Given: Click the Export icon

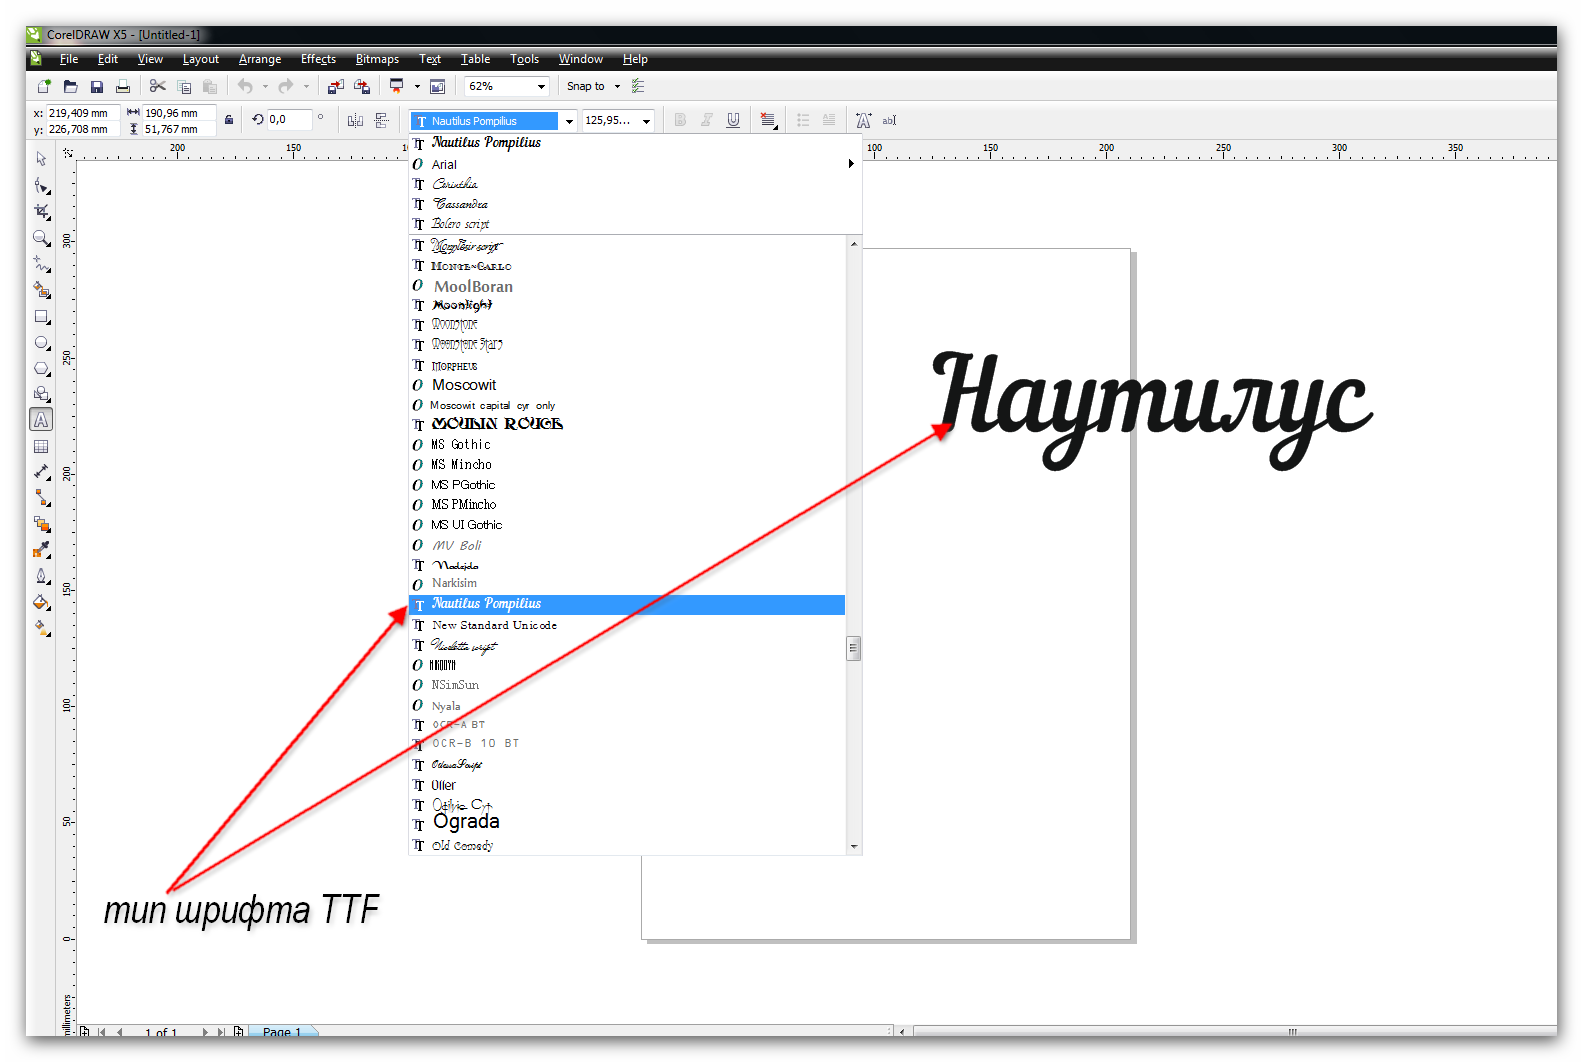Looking at the screenshot, I should pos(362,87).
